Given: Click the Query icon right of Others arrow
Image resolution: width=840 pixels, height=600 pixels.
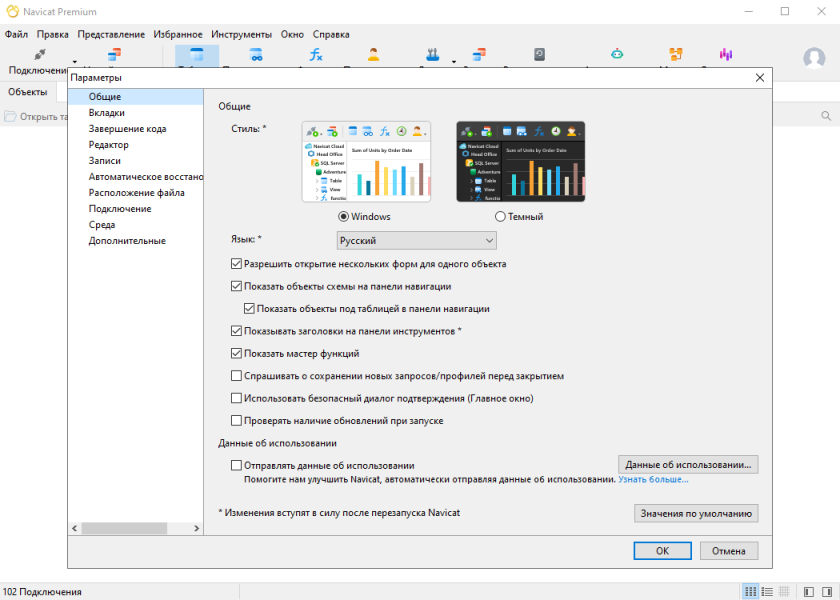Looking at the screenshot, I should click(479, 54).
